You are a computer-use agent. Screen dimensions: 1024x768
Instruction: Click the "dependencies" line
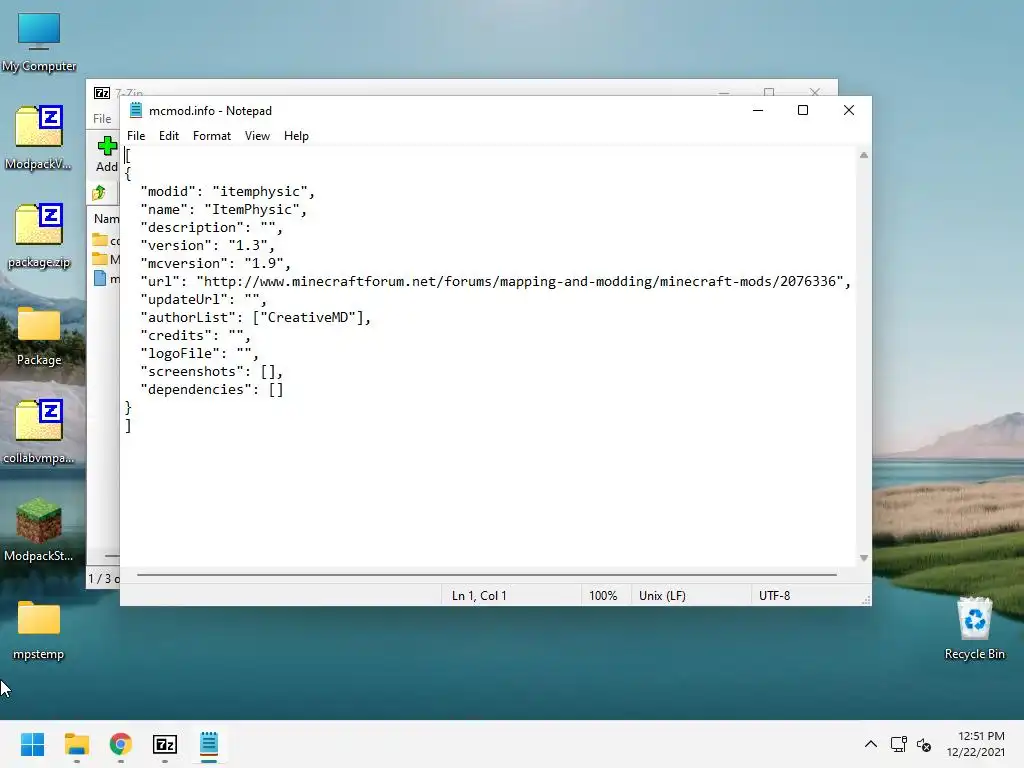[212, 389]
